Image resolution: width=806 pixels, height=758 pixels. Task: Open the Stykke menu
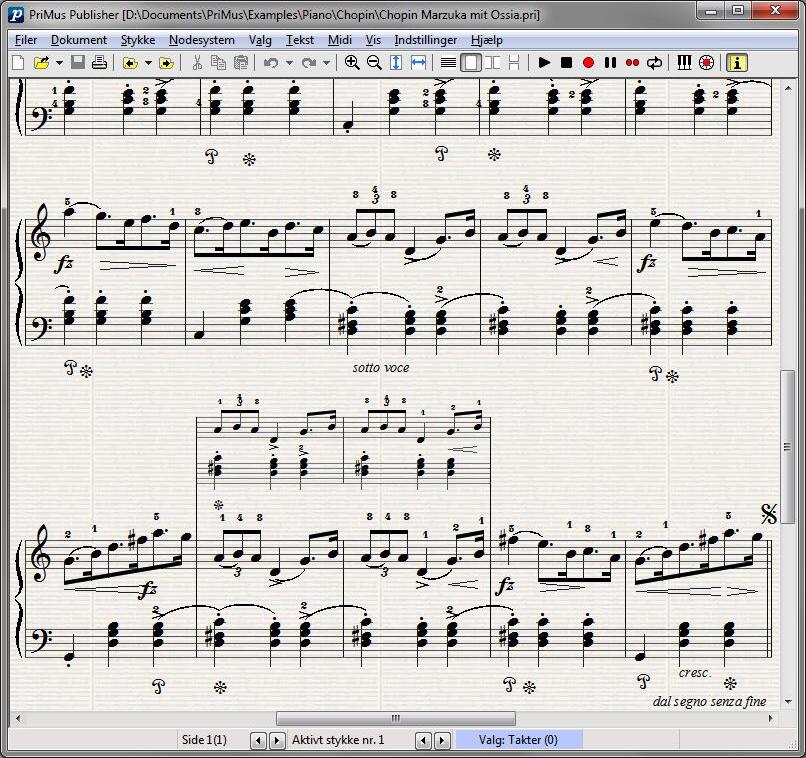138,40
